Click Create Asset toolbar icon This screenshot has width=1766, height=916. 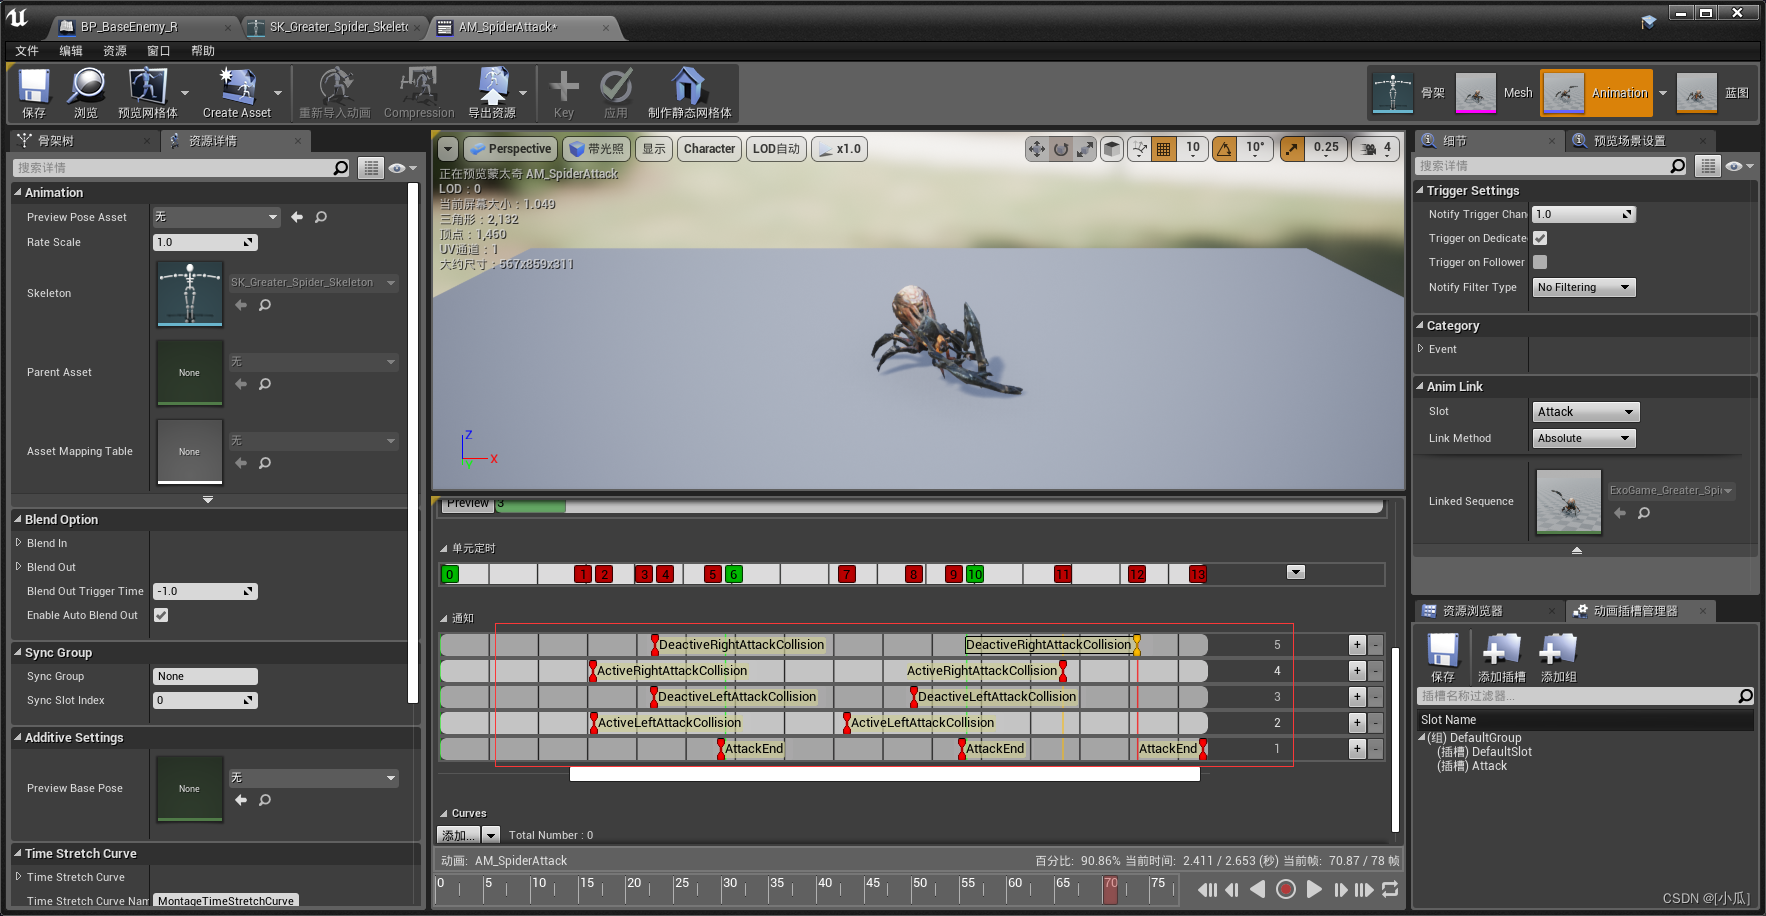(x=237, y=94)
